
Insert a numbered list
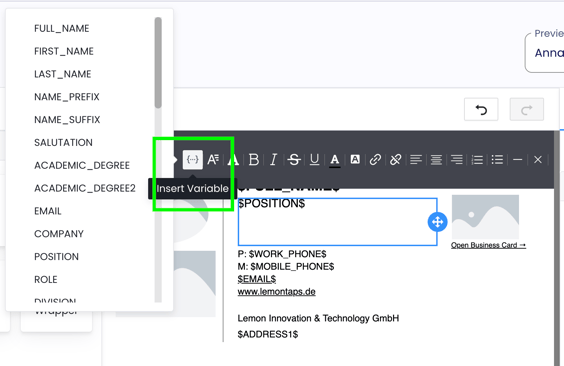tap(477, 159)
